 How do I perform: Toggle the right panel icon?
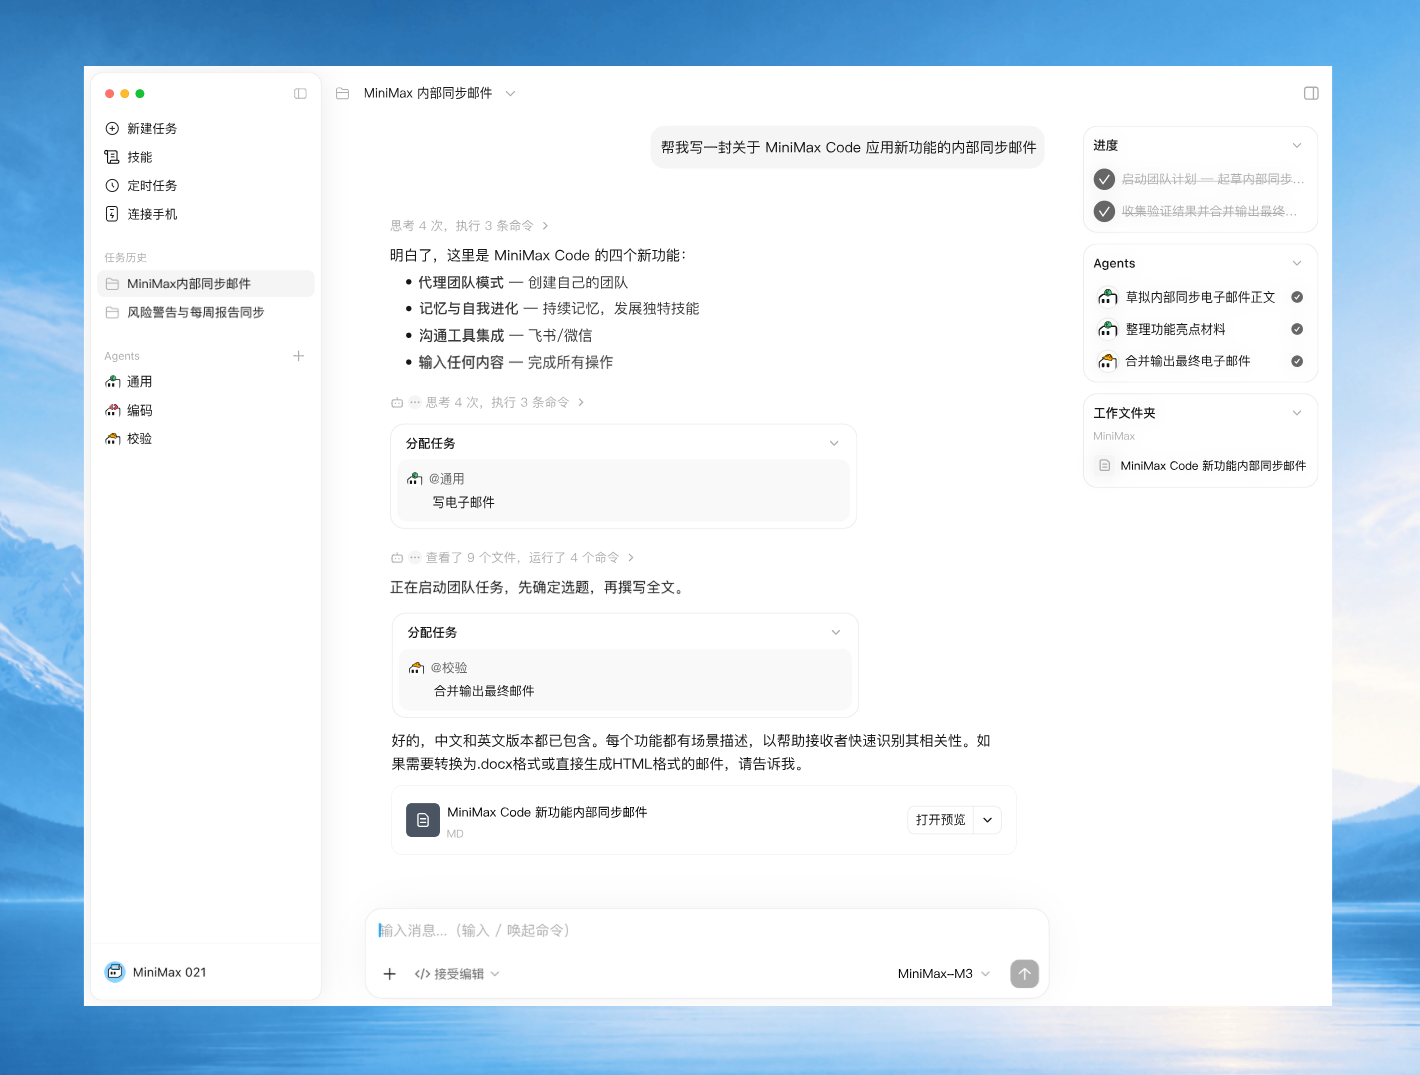tap(1311, 93)
